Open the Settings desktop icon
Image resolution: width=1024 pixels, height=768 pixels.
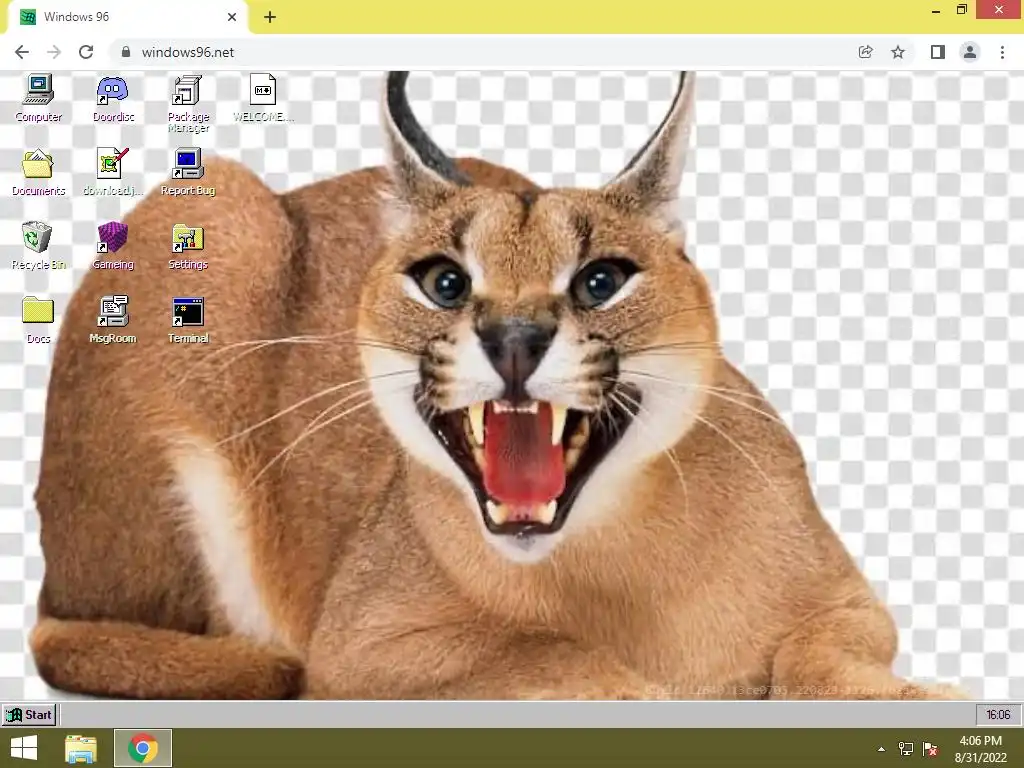(x=188, y=246)
